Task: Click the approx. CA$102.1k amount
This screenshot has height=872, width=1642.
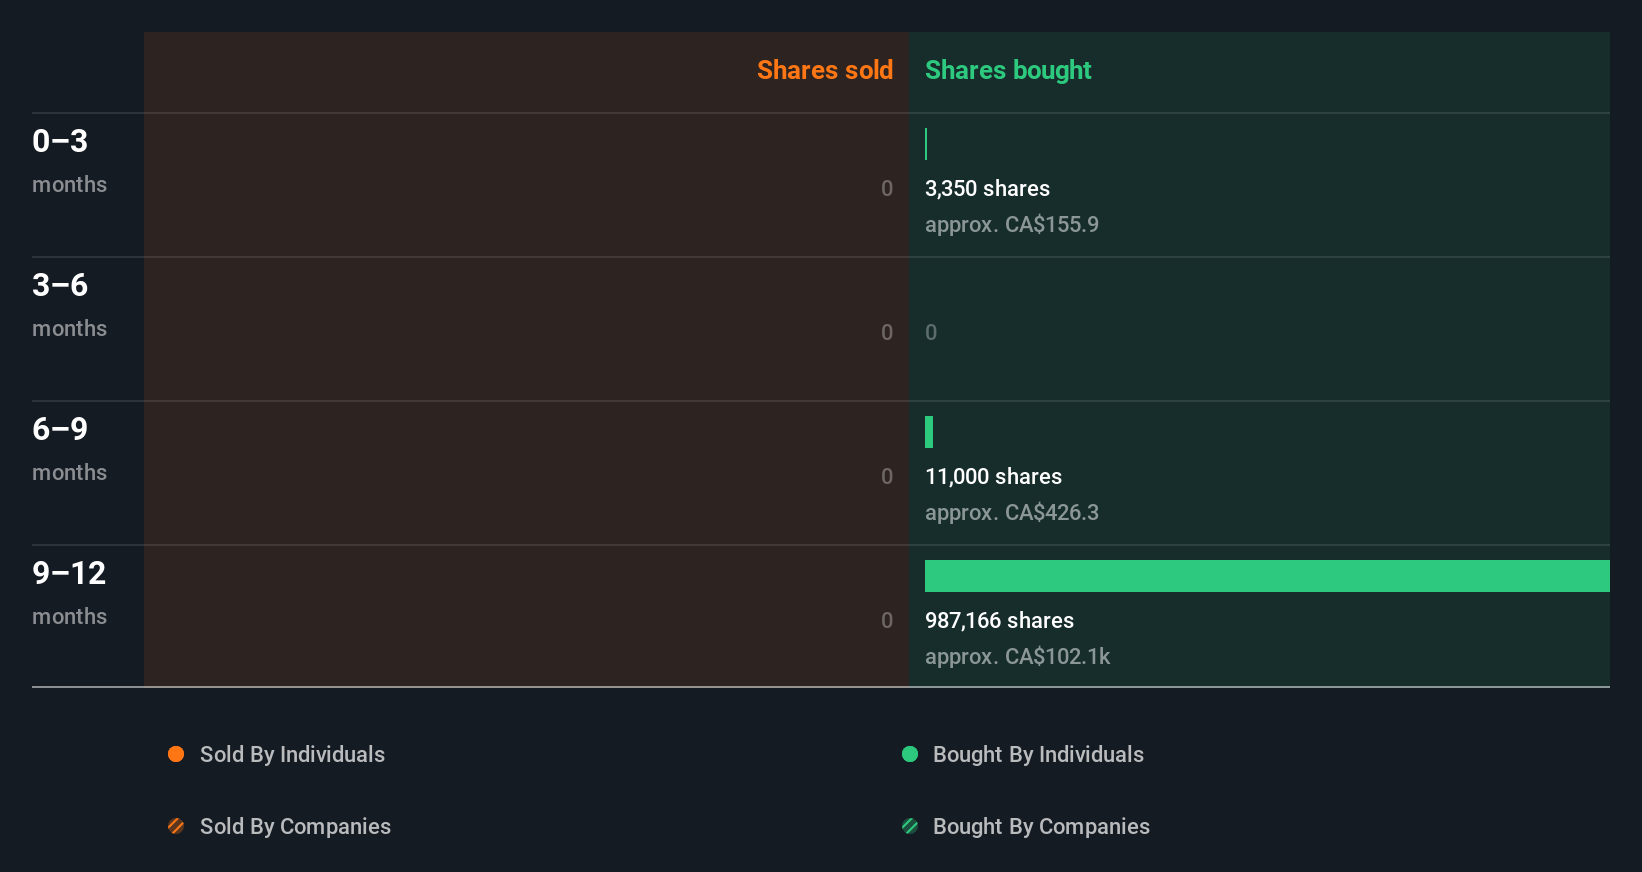Action: (x=1017, y=656)
